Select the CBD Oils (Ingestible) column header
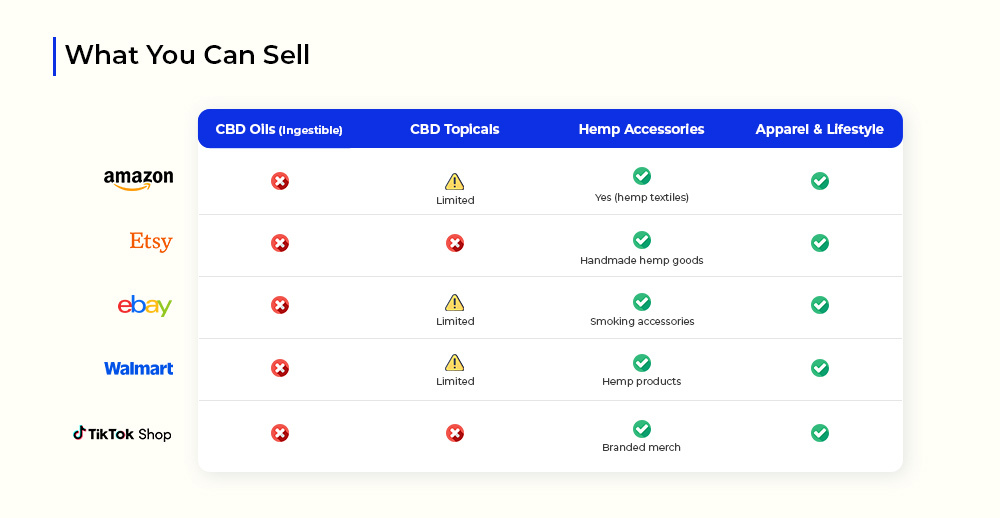Screen dimensions: 1000x518 coord(279,130)
